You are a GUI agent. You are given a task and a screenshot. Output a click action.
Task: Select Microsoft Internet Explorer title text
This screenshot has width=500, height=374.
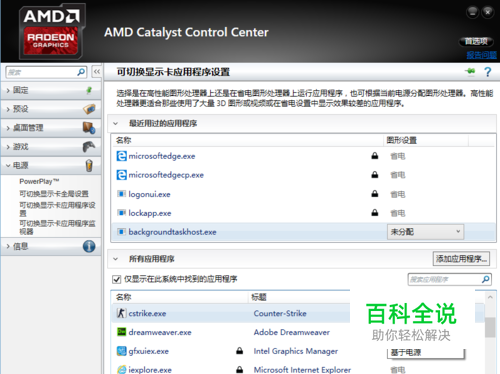click(302, 370)
